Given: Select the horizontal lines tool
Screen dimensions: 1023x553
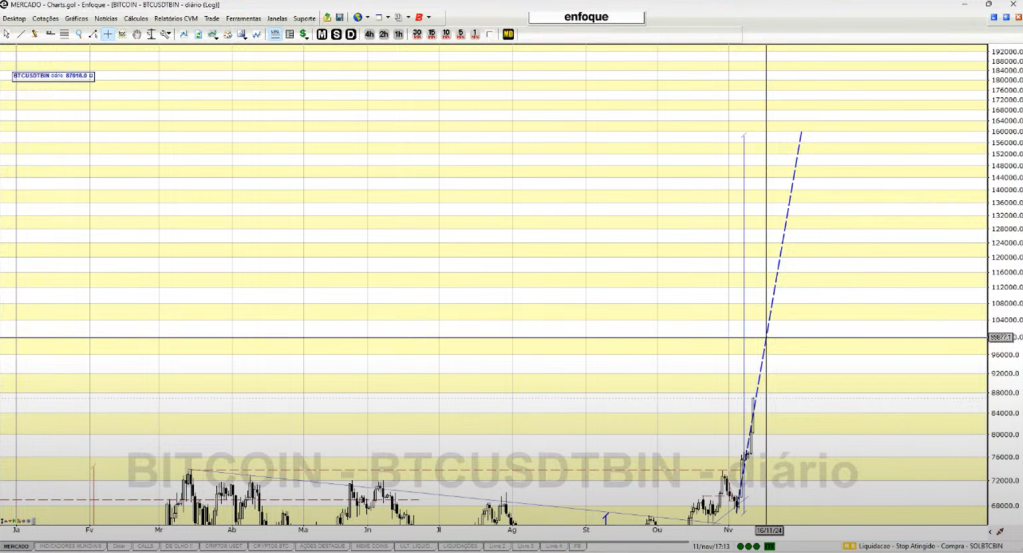Looking at the screenshot, I should pyautogui.click(x=64, y=34).
